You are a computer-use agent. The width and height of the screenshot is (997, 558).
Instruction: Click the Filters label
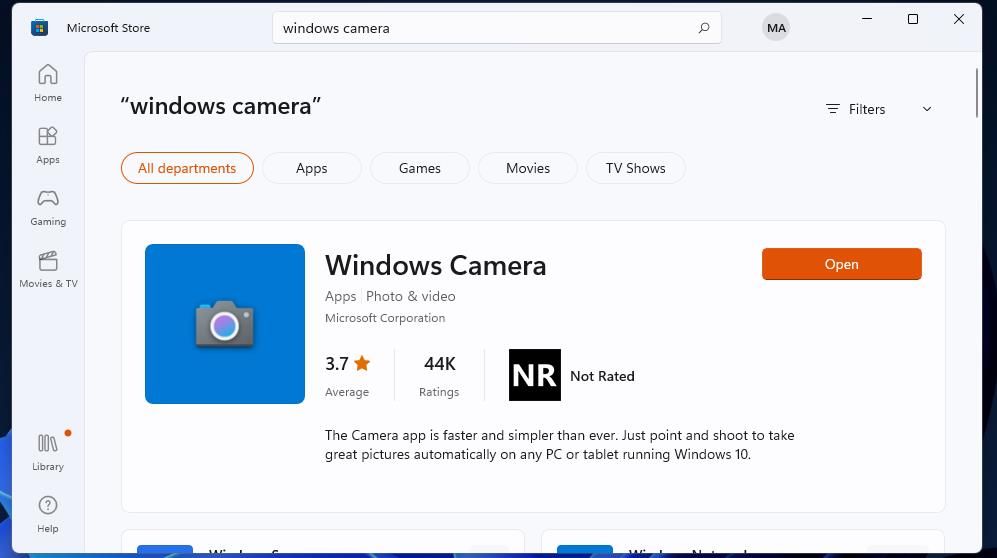pos(867,109)
